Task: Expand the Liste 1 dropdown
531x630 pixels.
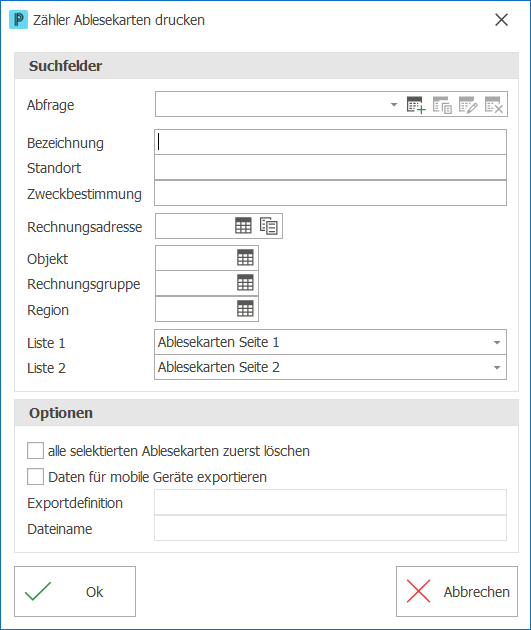Action: tap(497, 342)
